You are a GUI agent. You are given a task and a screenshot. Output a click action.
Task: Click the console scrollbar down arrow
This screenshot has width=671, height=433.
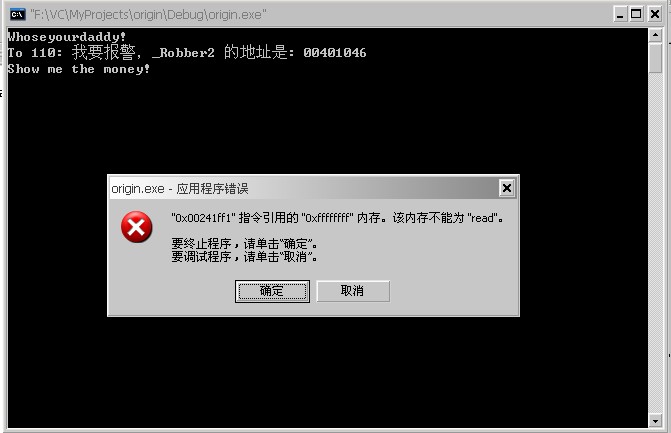[655, 421]
